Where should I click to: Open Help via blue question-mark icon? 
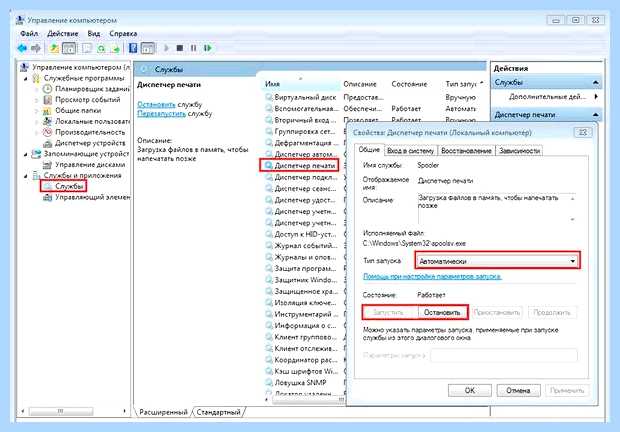click(x=133, y=48)
